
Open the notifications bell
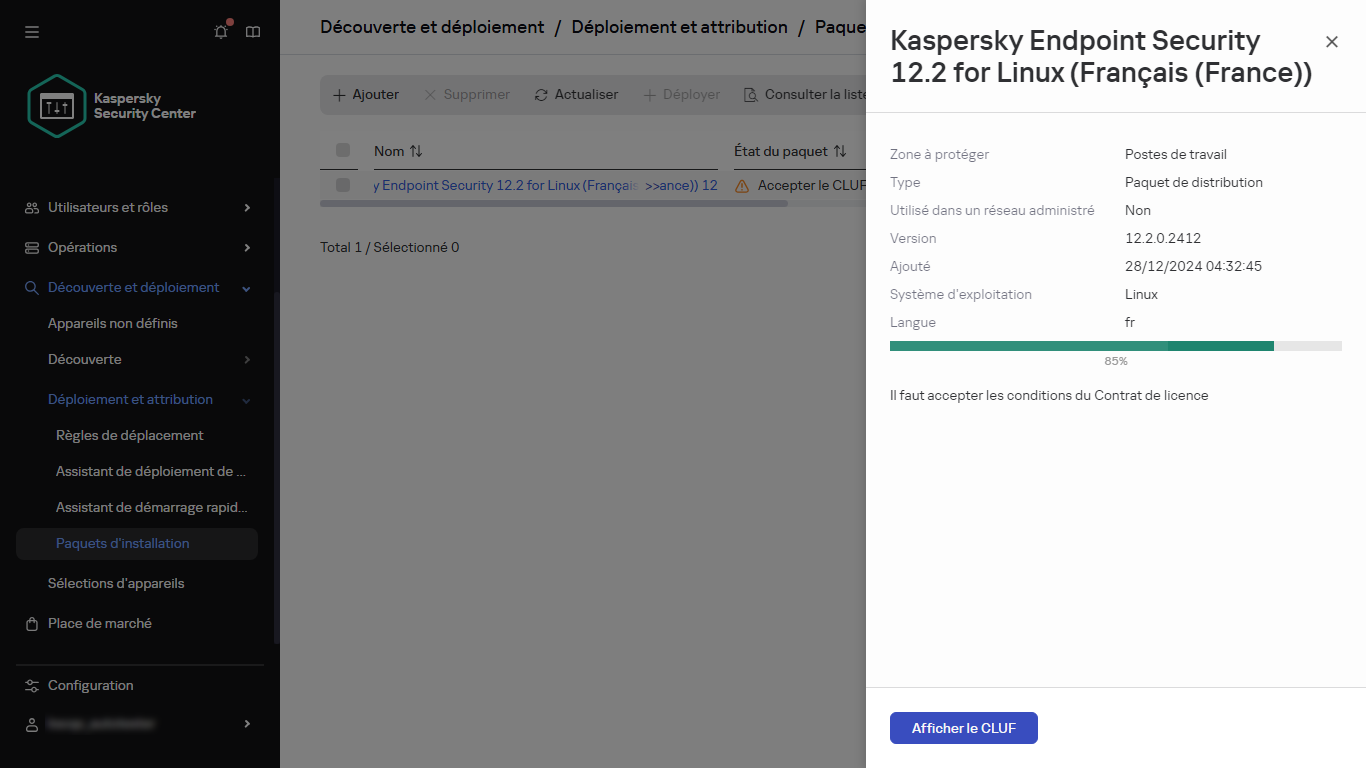[220, 31]
